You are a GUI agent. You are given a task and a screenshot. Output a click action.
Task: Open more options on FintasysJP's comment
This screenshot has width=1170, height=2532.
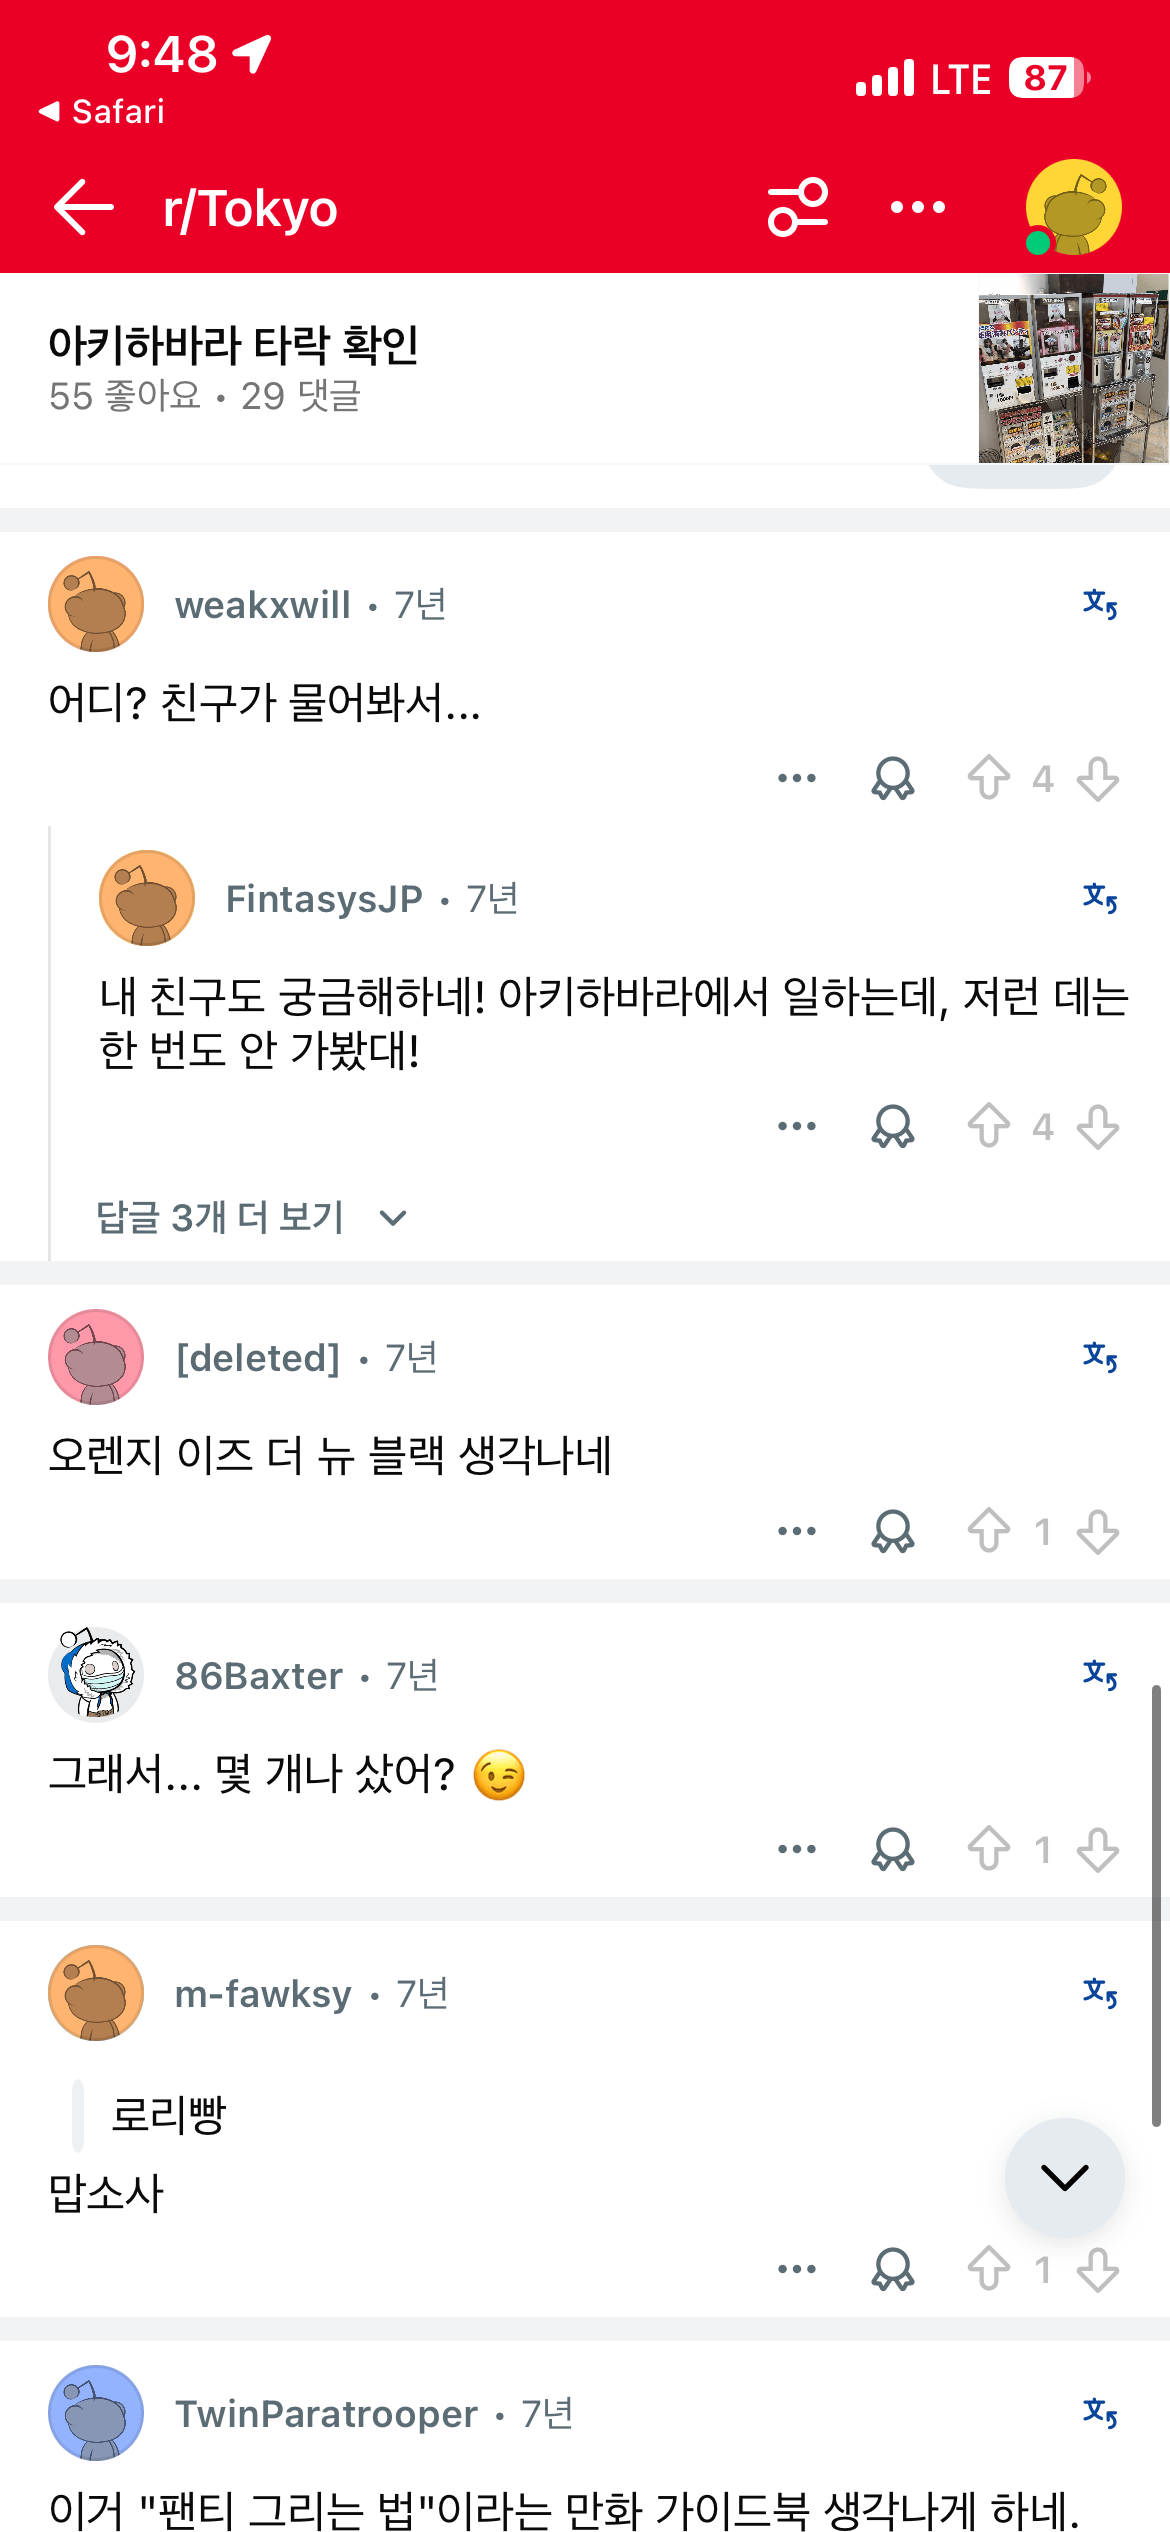[x=796, y=1127]
